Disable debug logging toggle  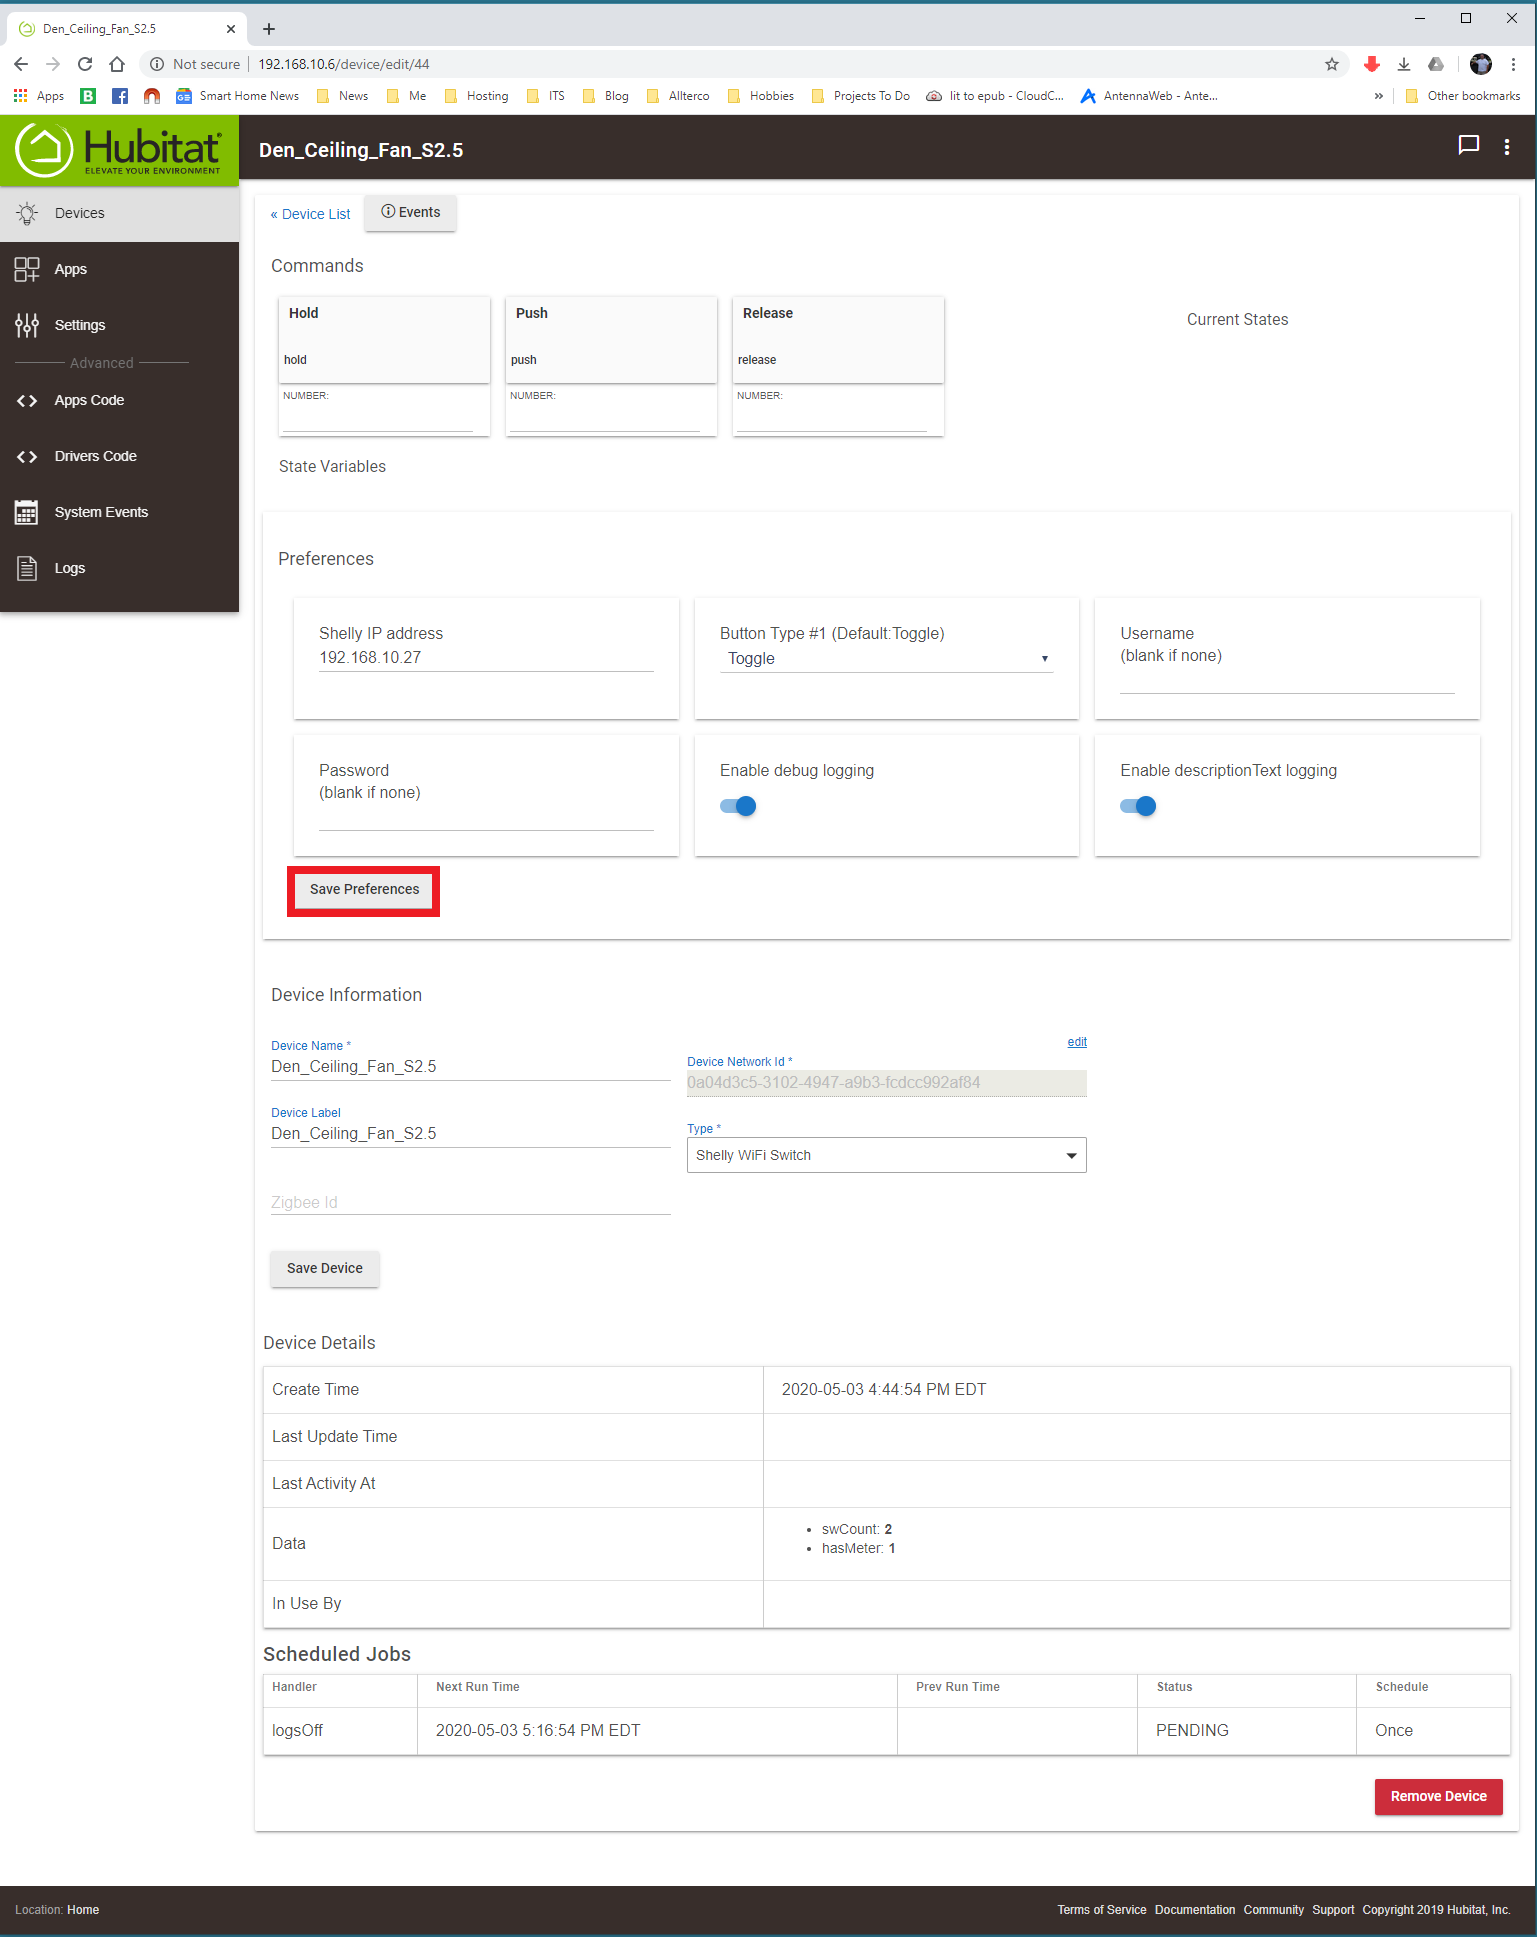[x=738, y=806]
